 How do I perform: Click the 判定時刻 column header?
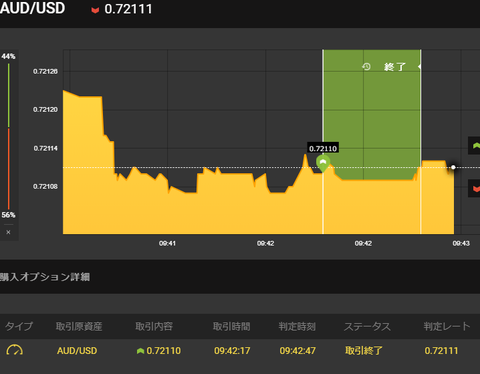tap(297, 326)
